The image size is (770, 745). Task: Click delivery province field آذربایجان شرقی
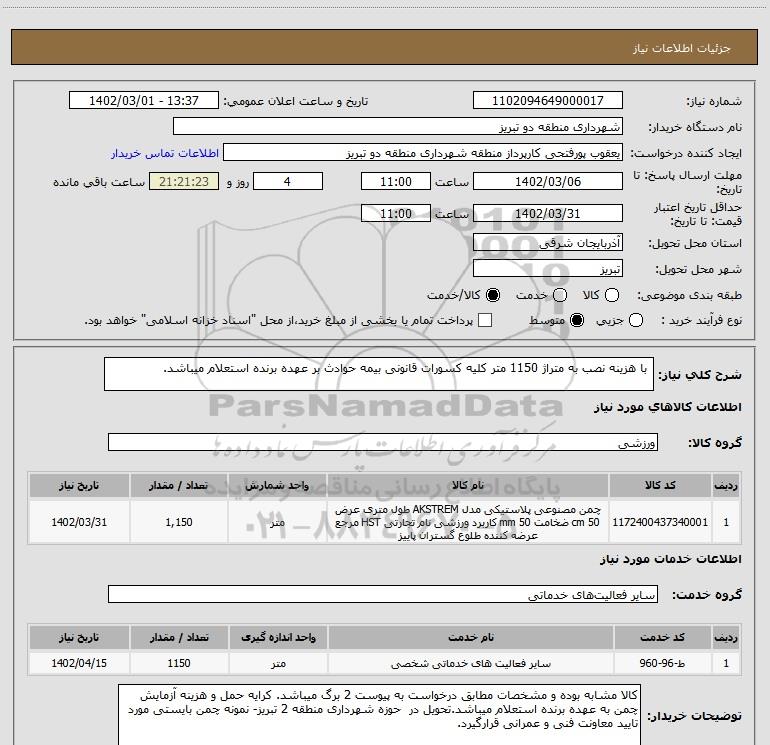pos(548,242)
